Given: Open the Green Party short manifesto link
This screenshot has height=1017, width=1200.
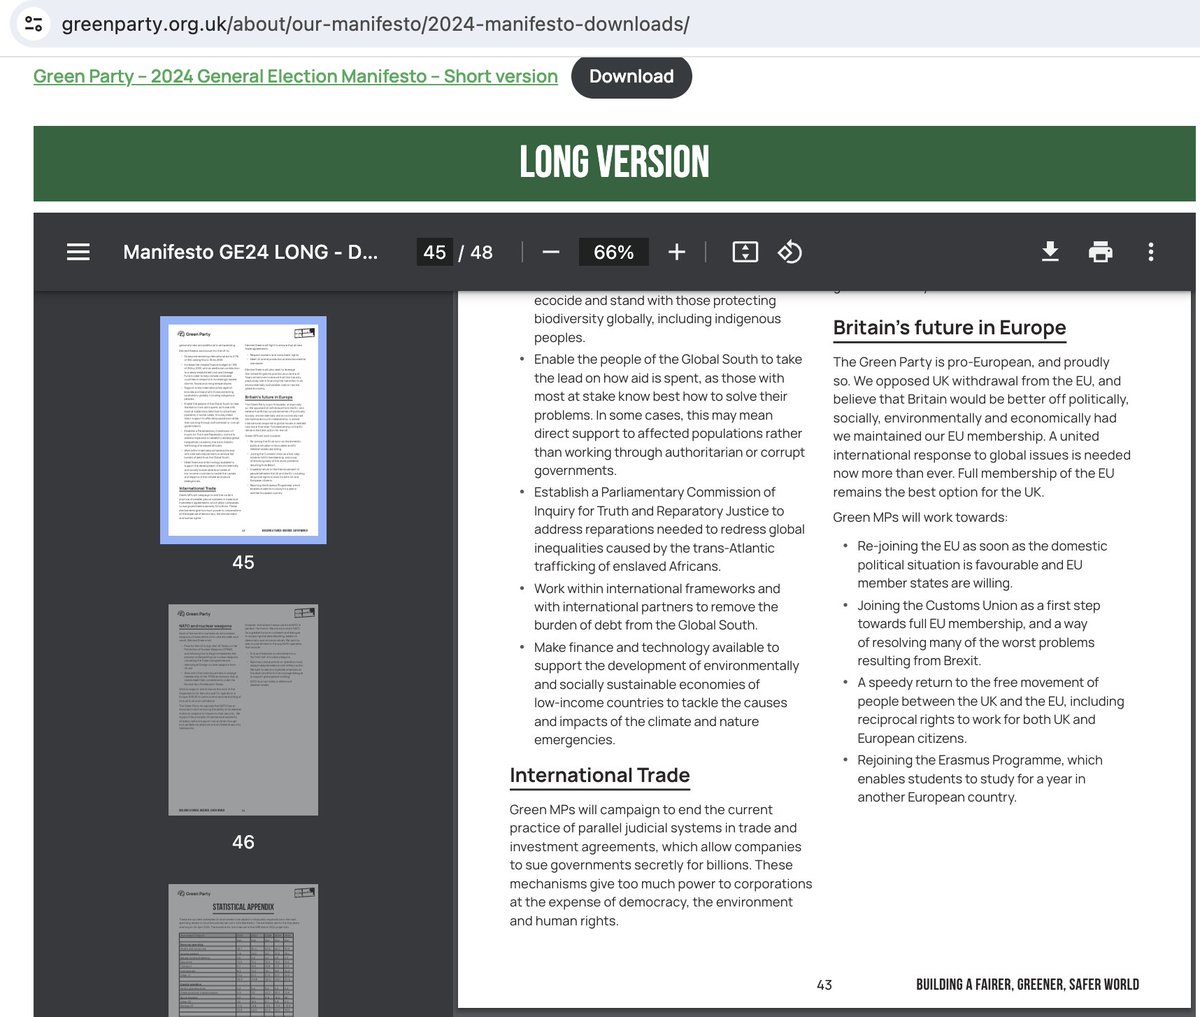Looking at the screenshot, I should click(295, 76).
